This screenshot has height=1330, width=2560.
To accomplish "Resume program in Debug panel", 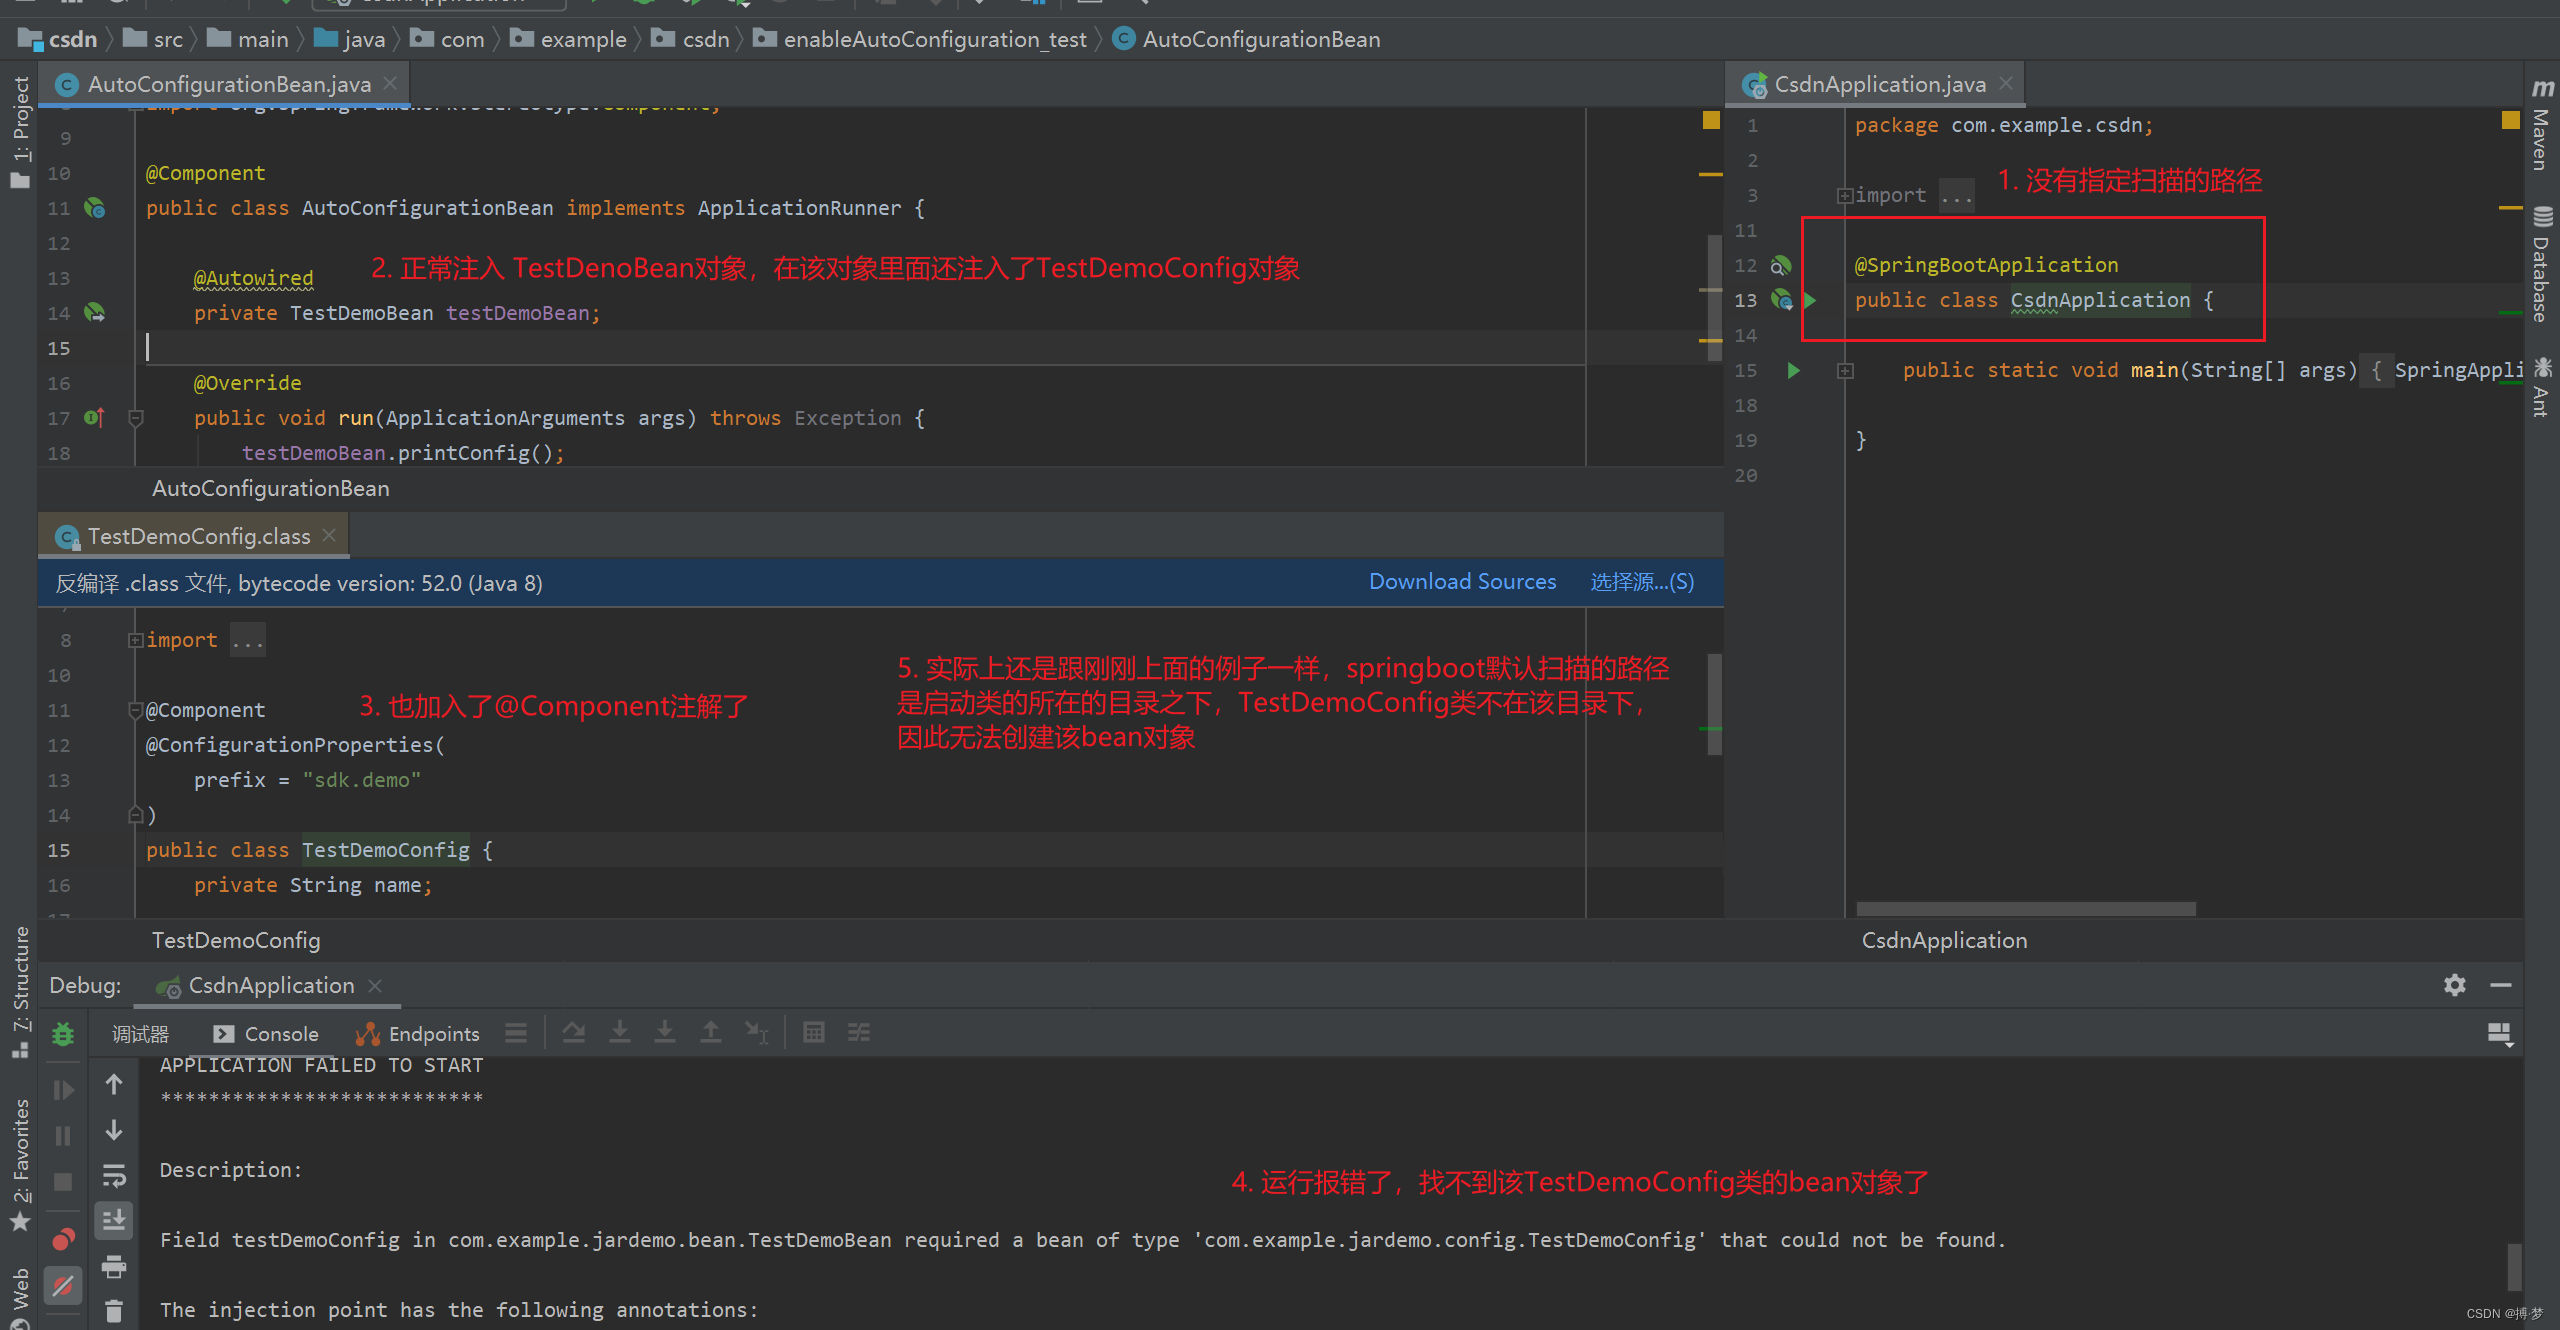I will point(63,1090).
